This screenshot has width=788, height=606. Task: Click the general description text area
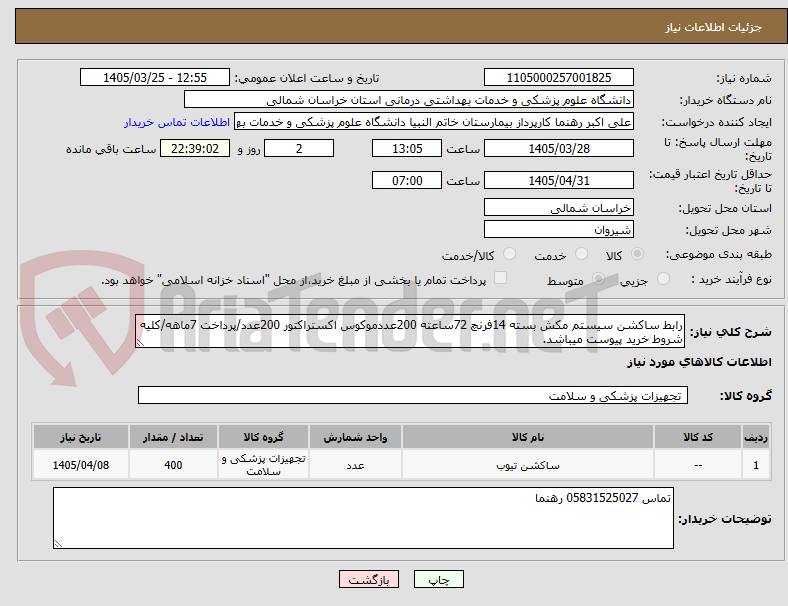(x=410, y=332)
